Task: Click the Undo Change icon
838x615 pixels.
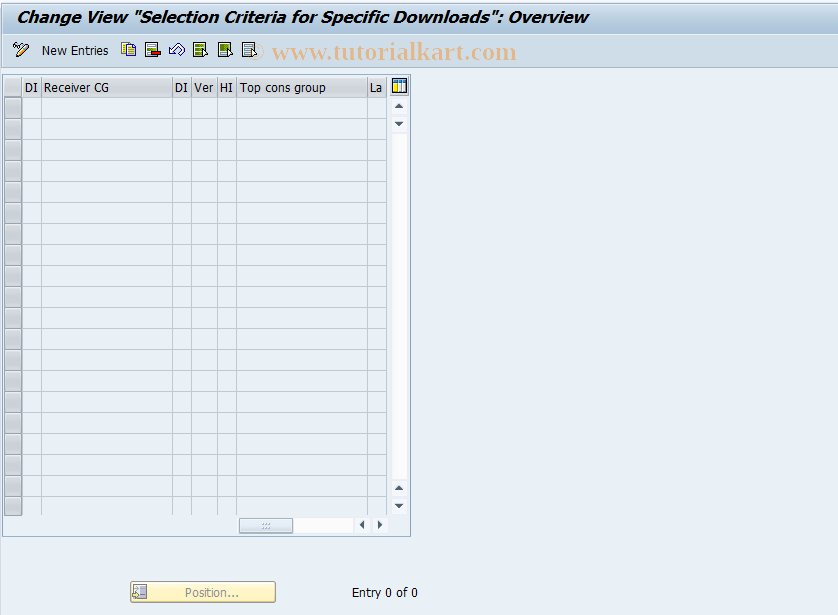Action: pyautogui.click(x=176, y=50)
